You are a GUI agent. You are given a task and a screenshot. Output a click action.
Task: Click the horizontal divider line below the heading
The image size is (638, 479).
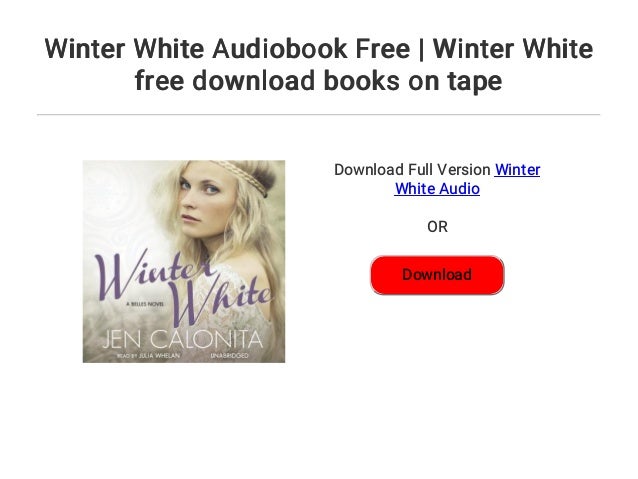tap(319, 115)
